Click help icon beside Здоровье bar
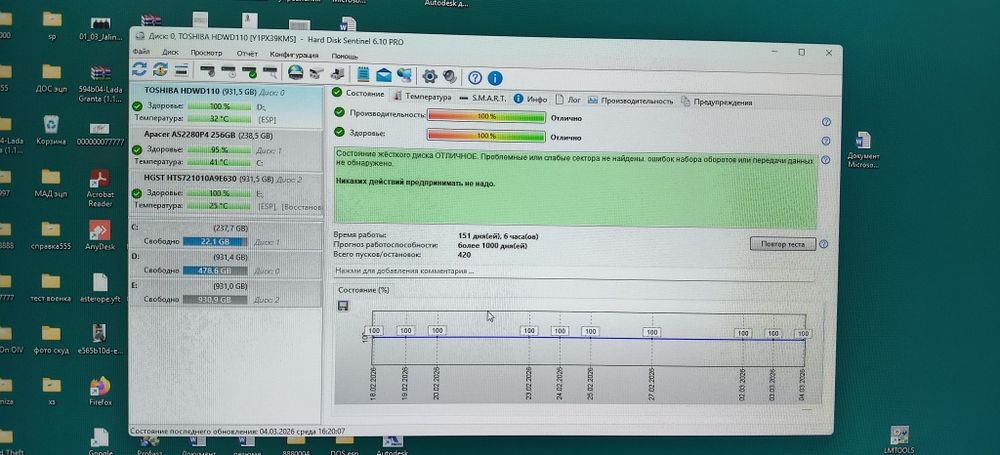The height and width of the screenshot is (455, 1000). (826, 141)
